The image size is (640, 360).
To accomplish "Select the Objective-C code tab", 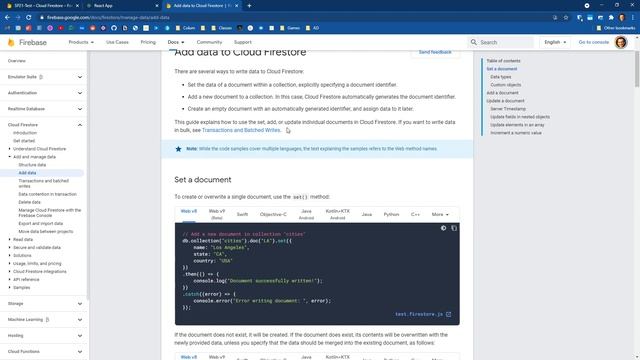I will [x=273, y=214].
